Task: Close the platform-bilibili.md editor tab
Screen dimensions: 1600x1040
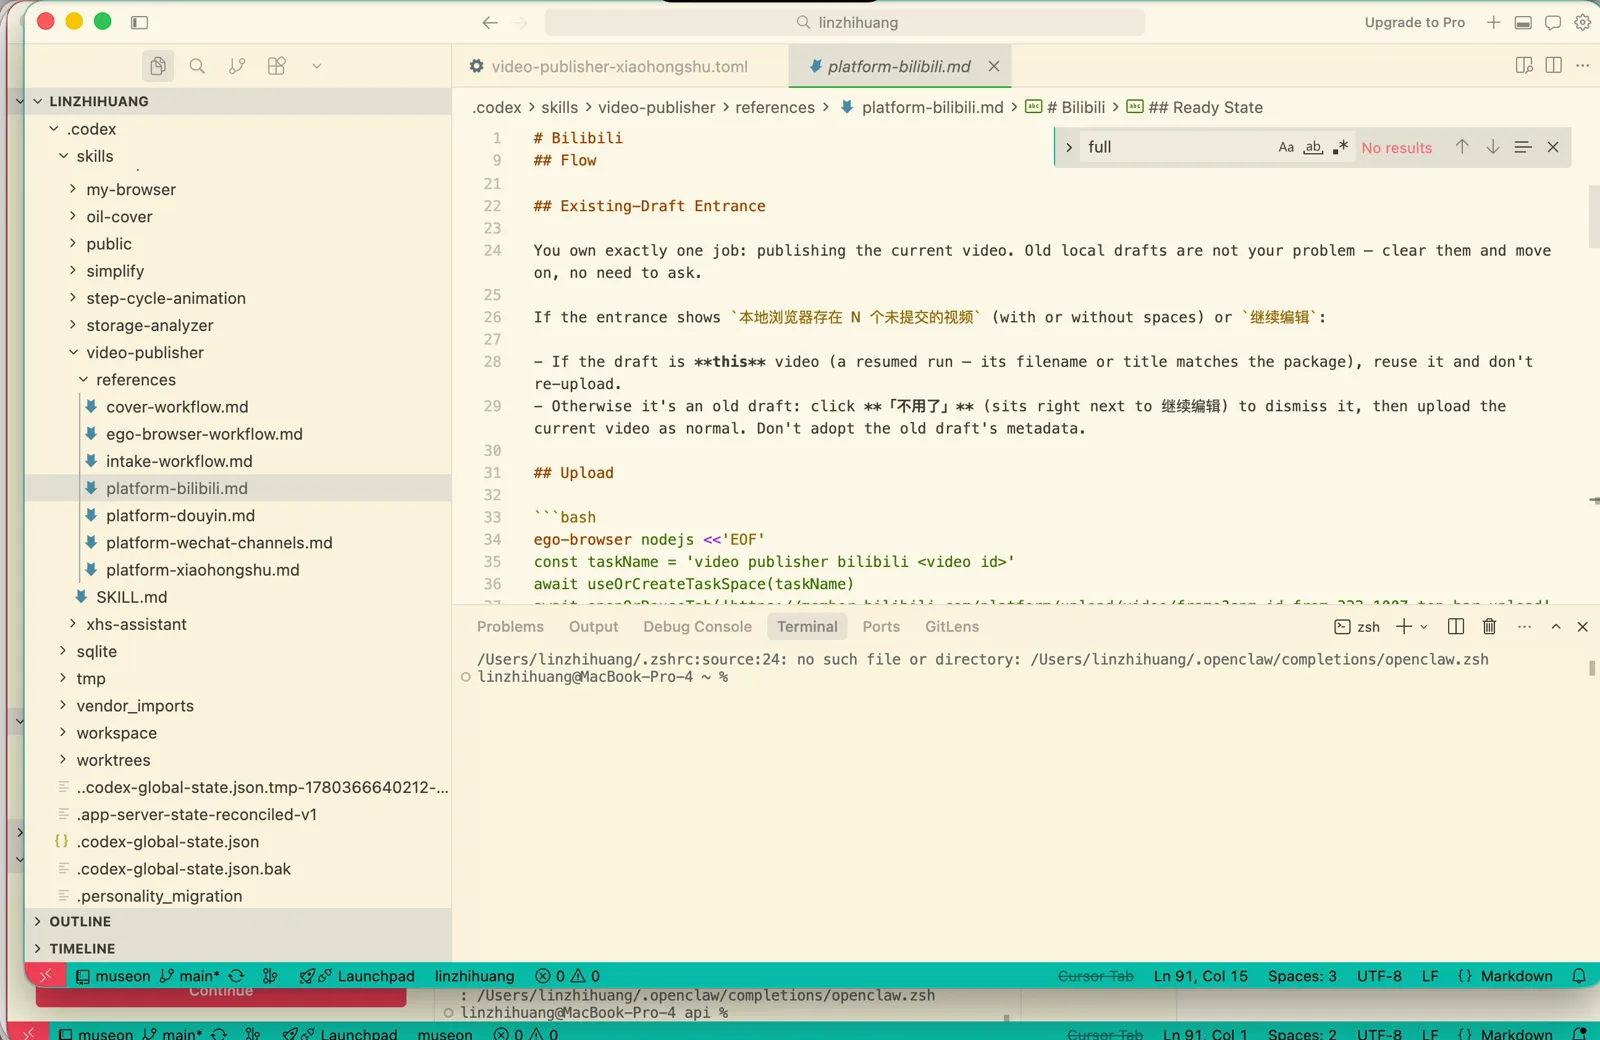Action: pos(994,66)
